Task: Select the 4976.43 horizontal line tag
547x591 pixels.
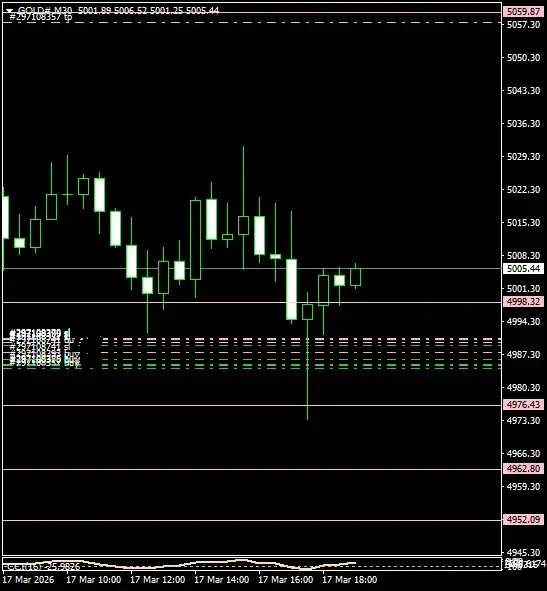Action: (x=523, y=405)
